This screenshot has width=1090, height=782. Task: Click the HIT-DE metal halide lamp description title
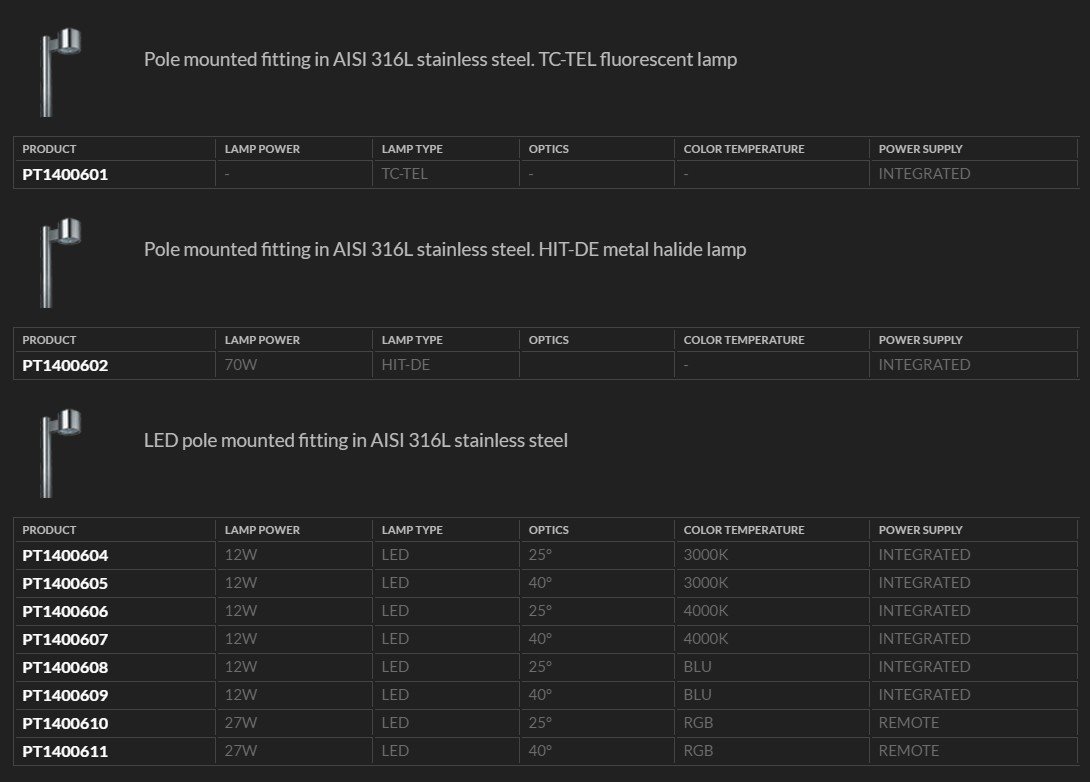445,249
